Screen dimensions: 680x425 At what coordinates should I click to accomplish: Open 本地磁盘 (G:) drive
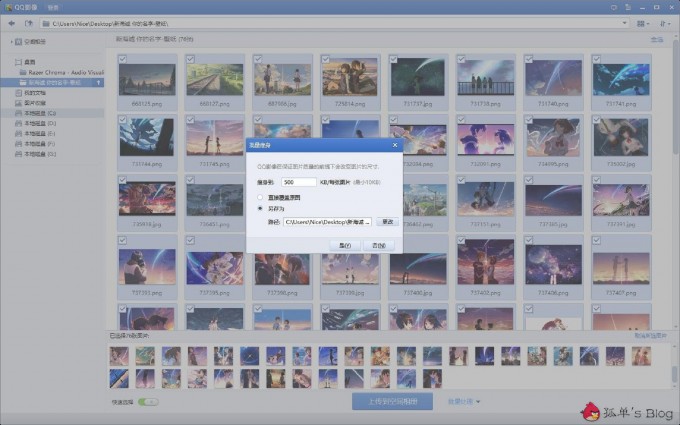coord(35,154)
